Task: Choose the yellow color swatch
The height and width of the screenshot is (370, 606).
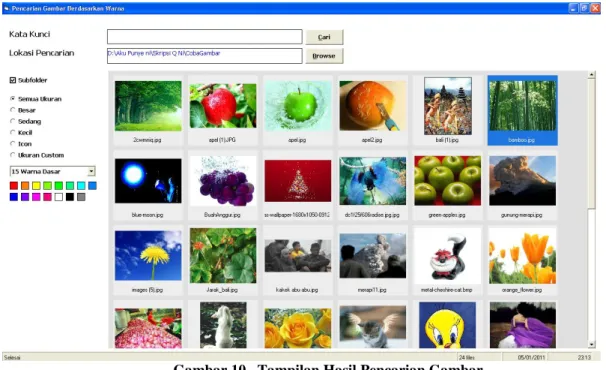Action: [x=36, y=186]
